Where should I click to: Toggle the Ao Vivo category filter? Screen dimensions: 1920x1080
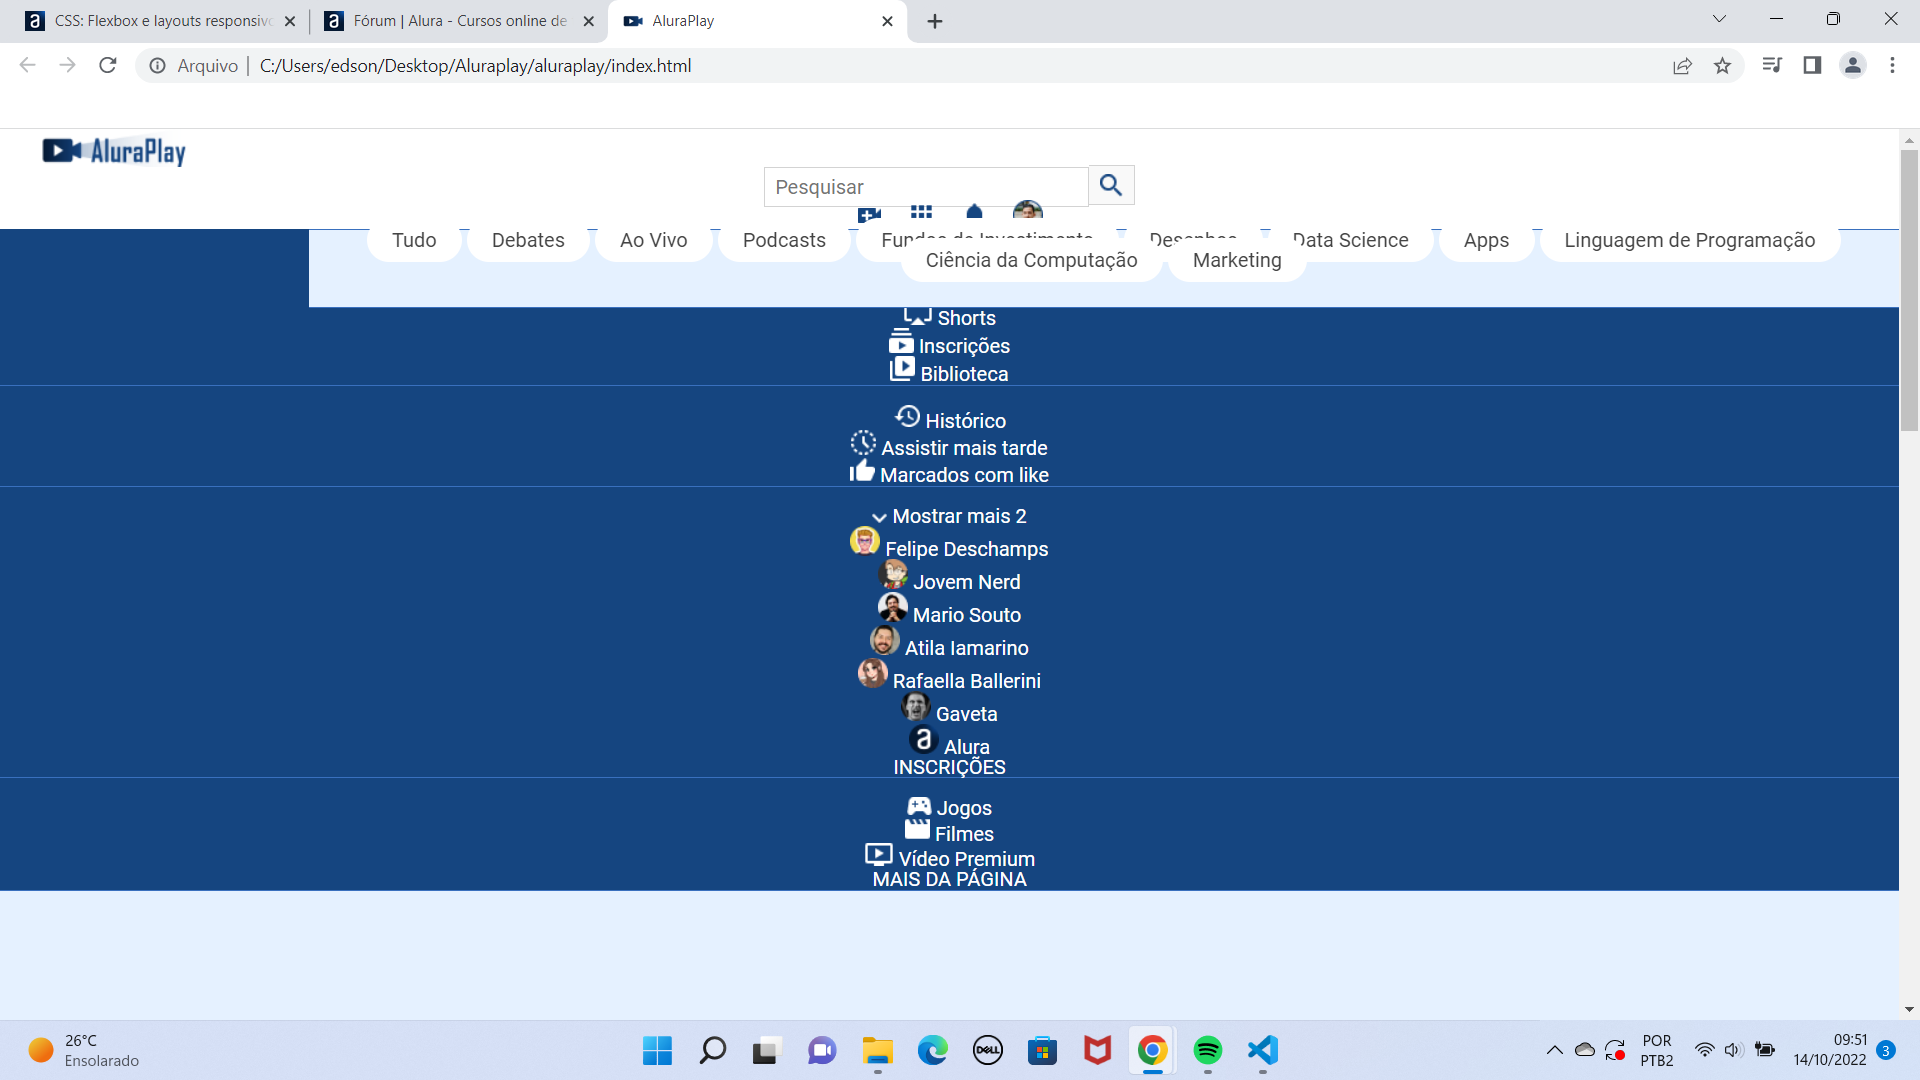pyautogui.click(x=653, y=241)
